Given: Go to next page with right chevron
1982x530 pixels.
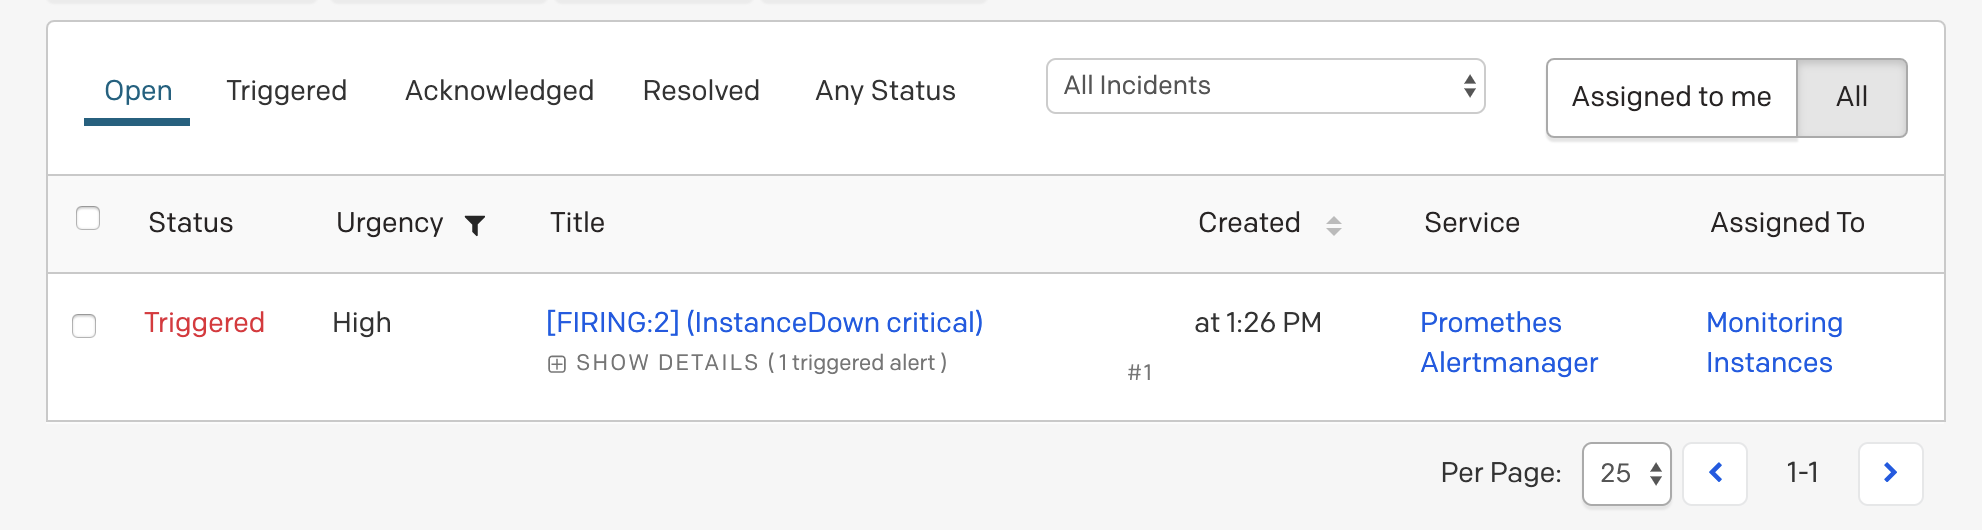Looking at the screenshot, I should pyautogui.click(x=1890, y=473).
